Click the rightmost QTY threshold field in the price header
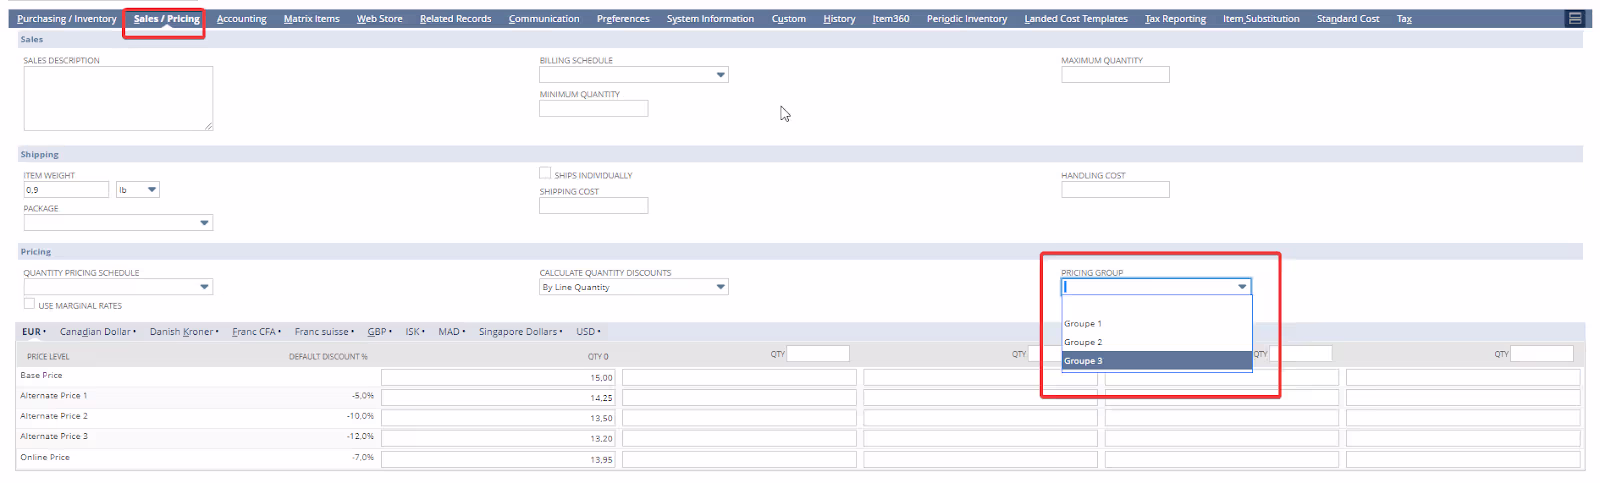The height and width of the screenshot is (483, 1600). point(1541,353)
